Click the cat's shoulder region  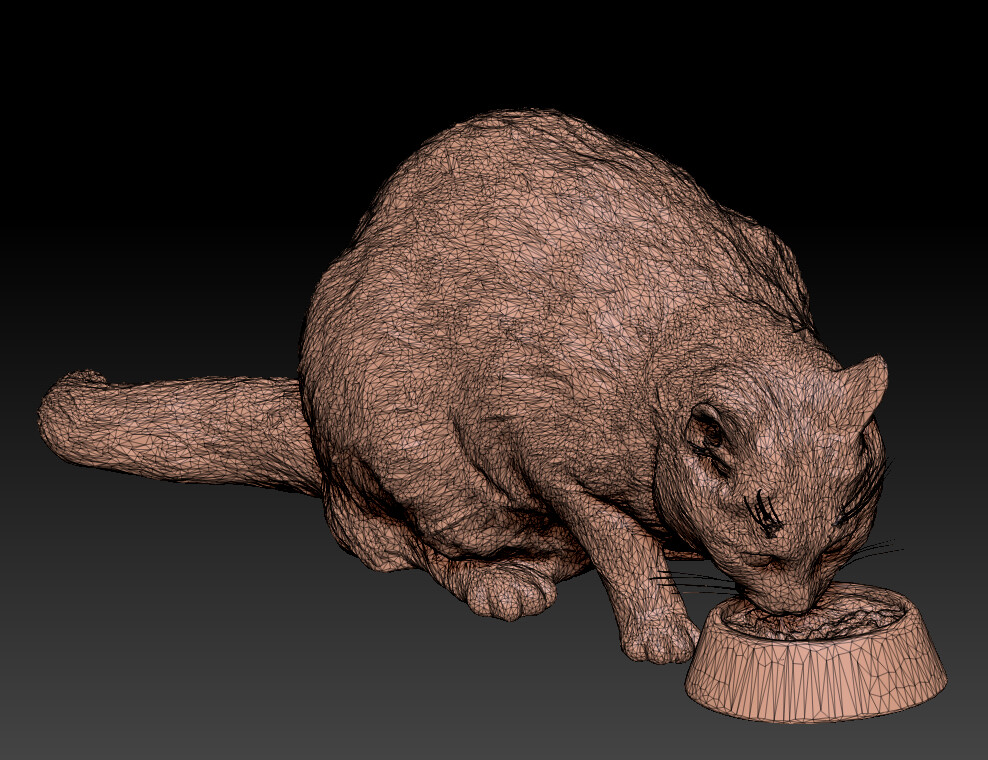coord(620,400)
